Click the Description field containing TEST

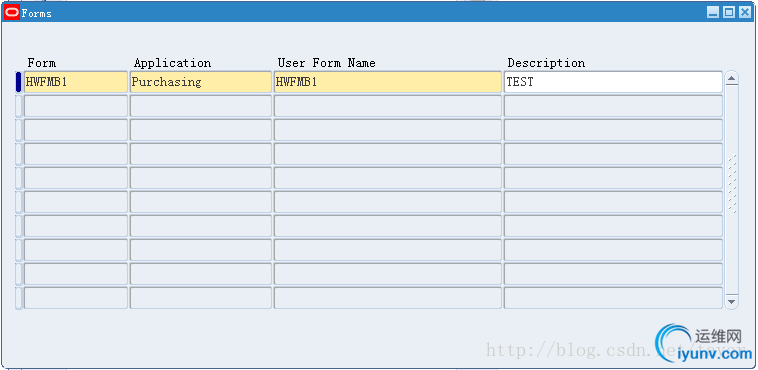point(613,82)
